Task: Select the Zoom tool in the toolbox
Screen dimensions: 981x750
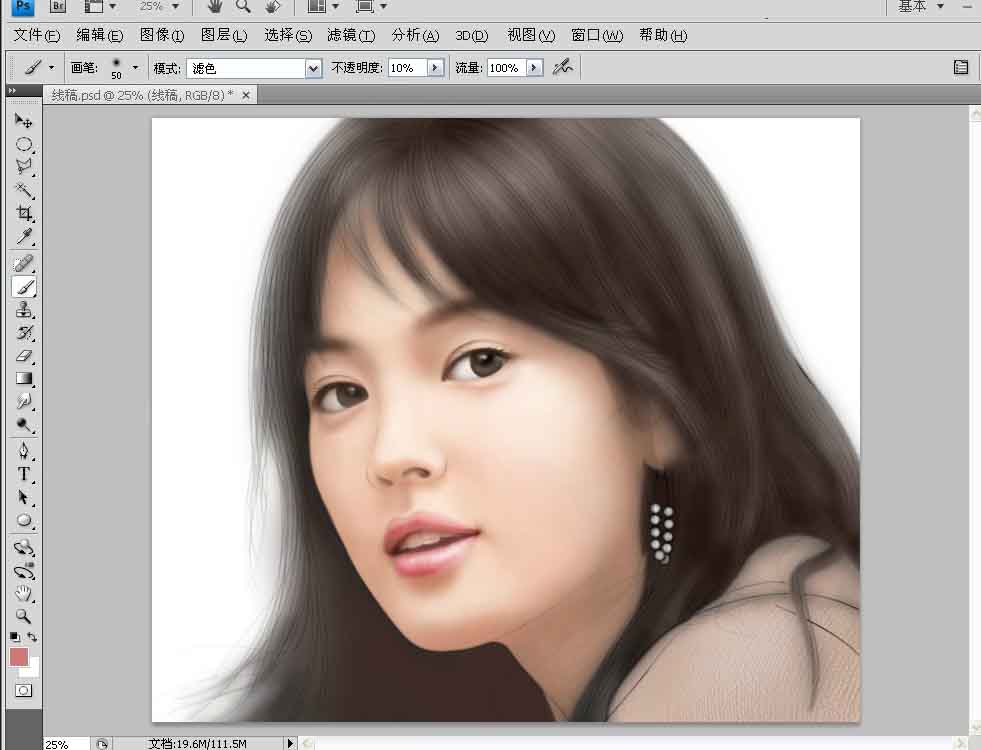Action: coord(24,616)
